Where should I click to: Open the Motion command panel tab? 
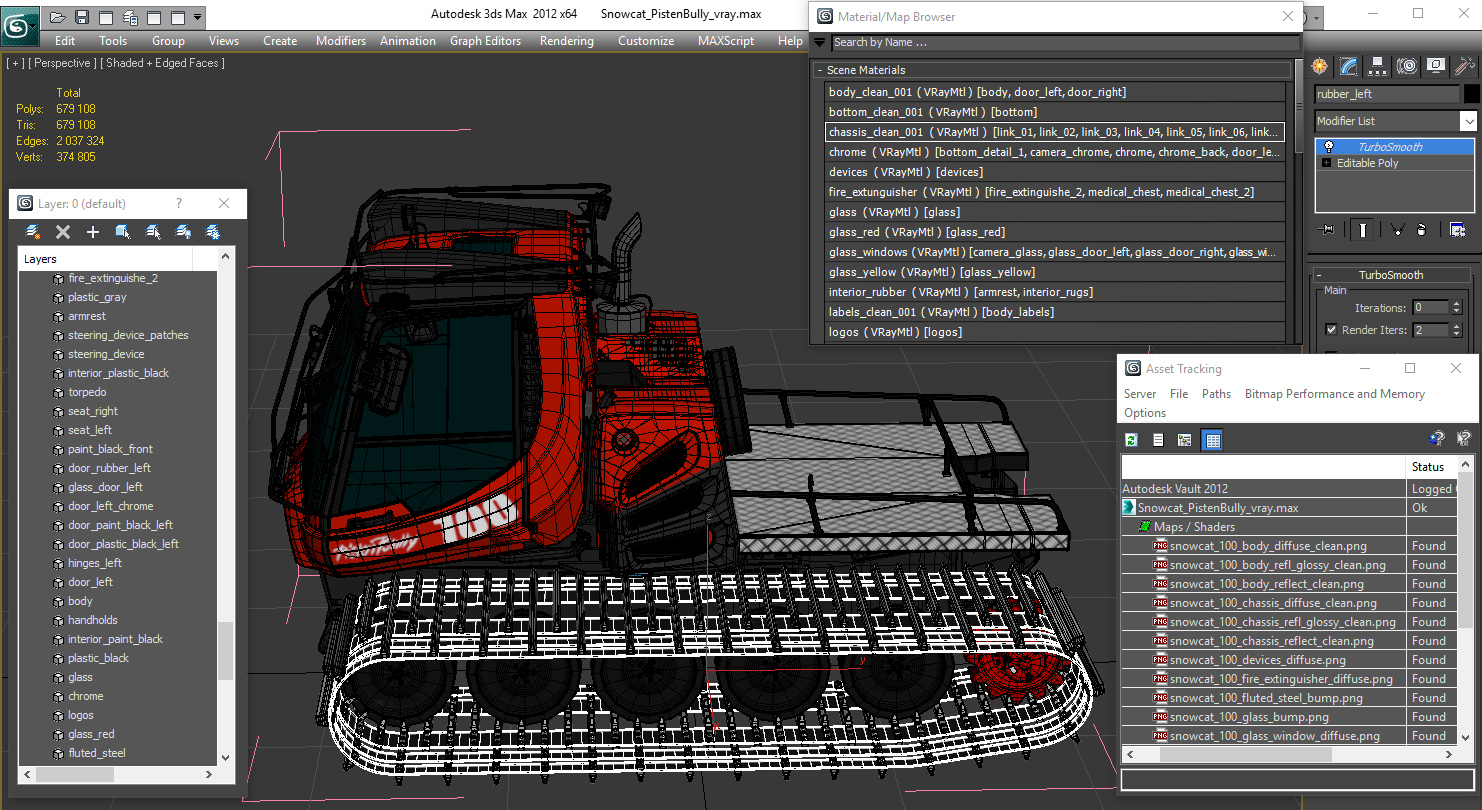coord(1407,67)
